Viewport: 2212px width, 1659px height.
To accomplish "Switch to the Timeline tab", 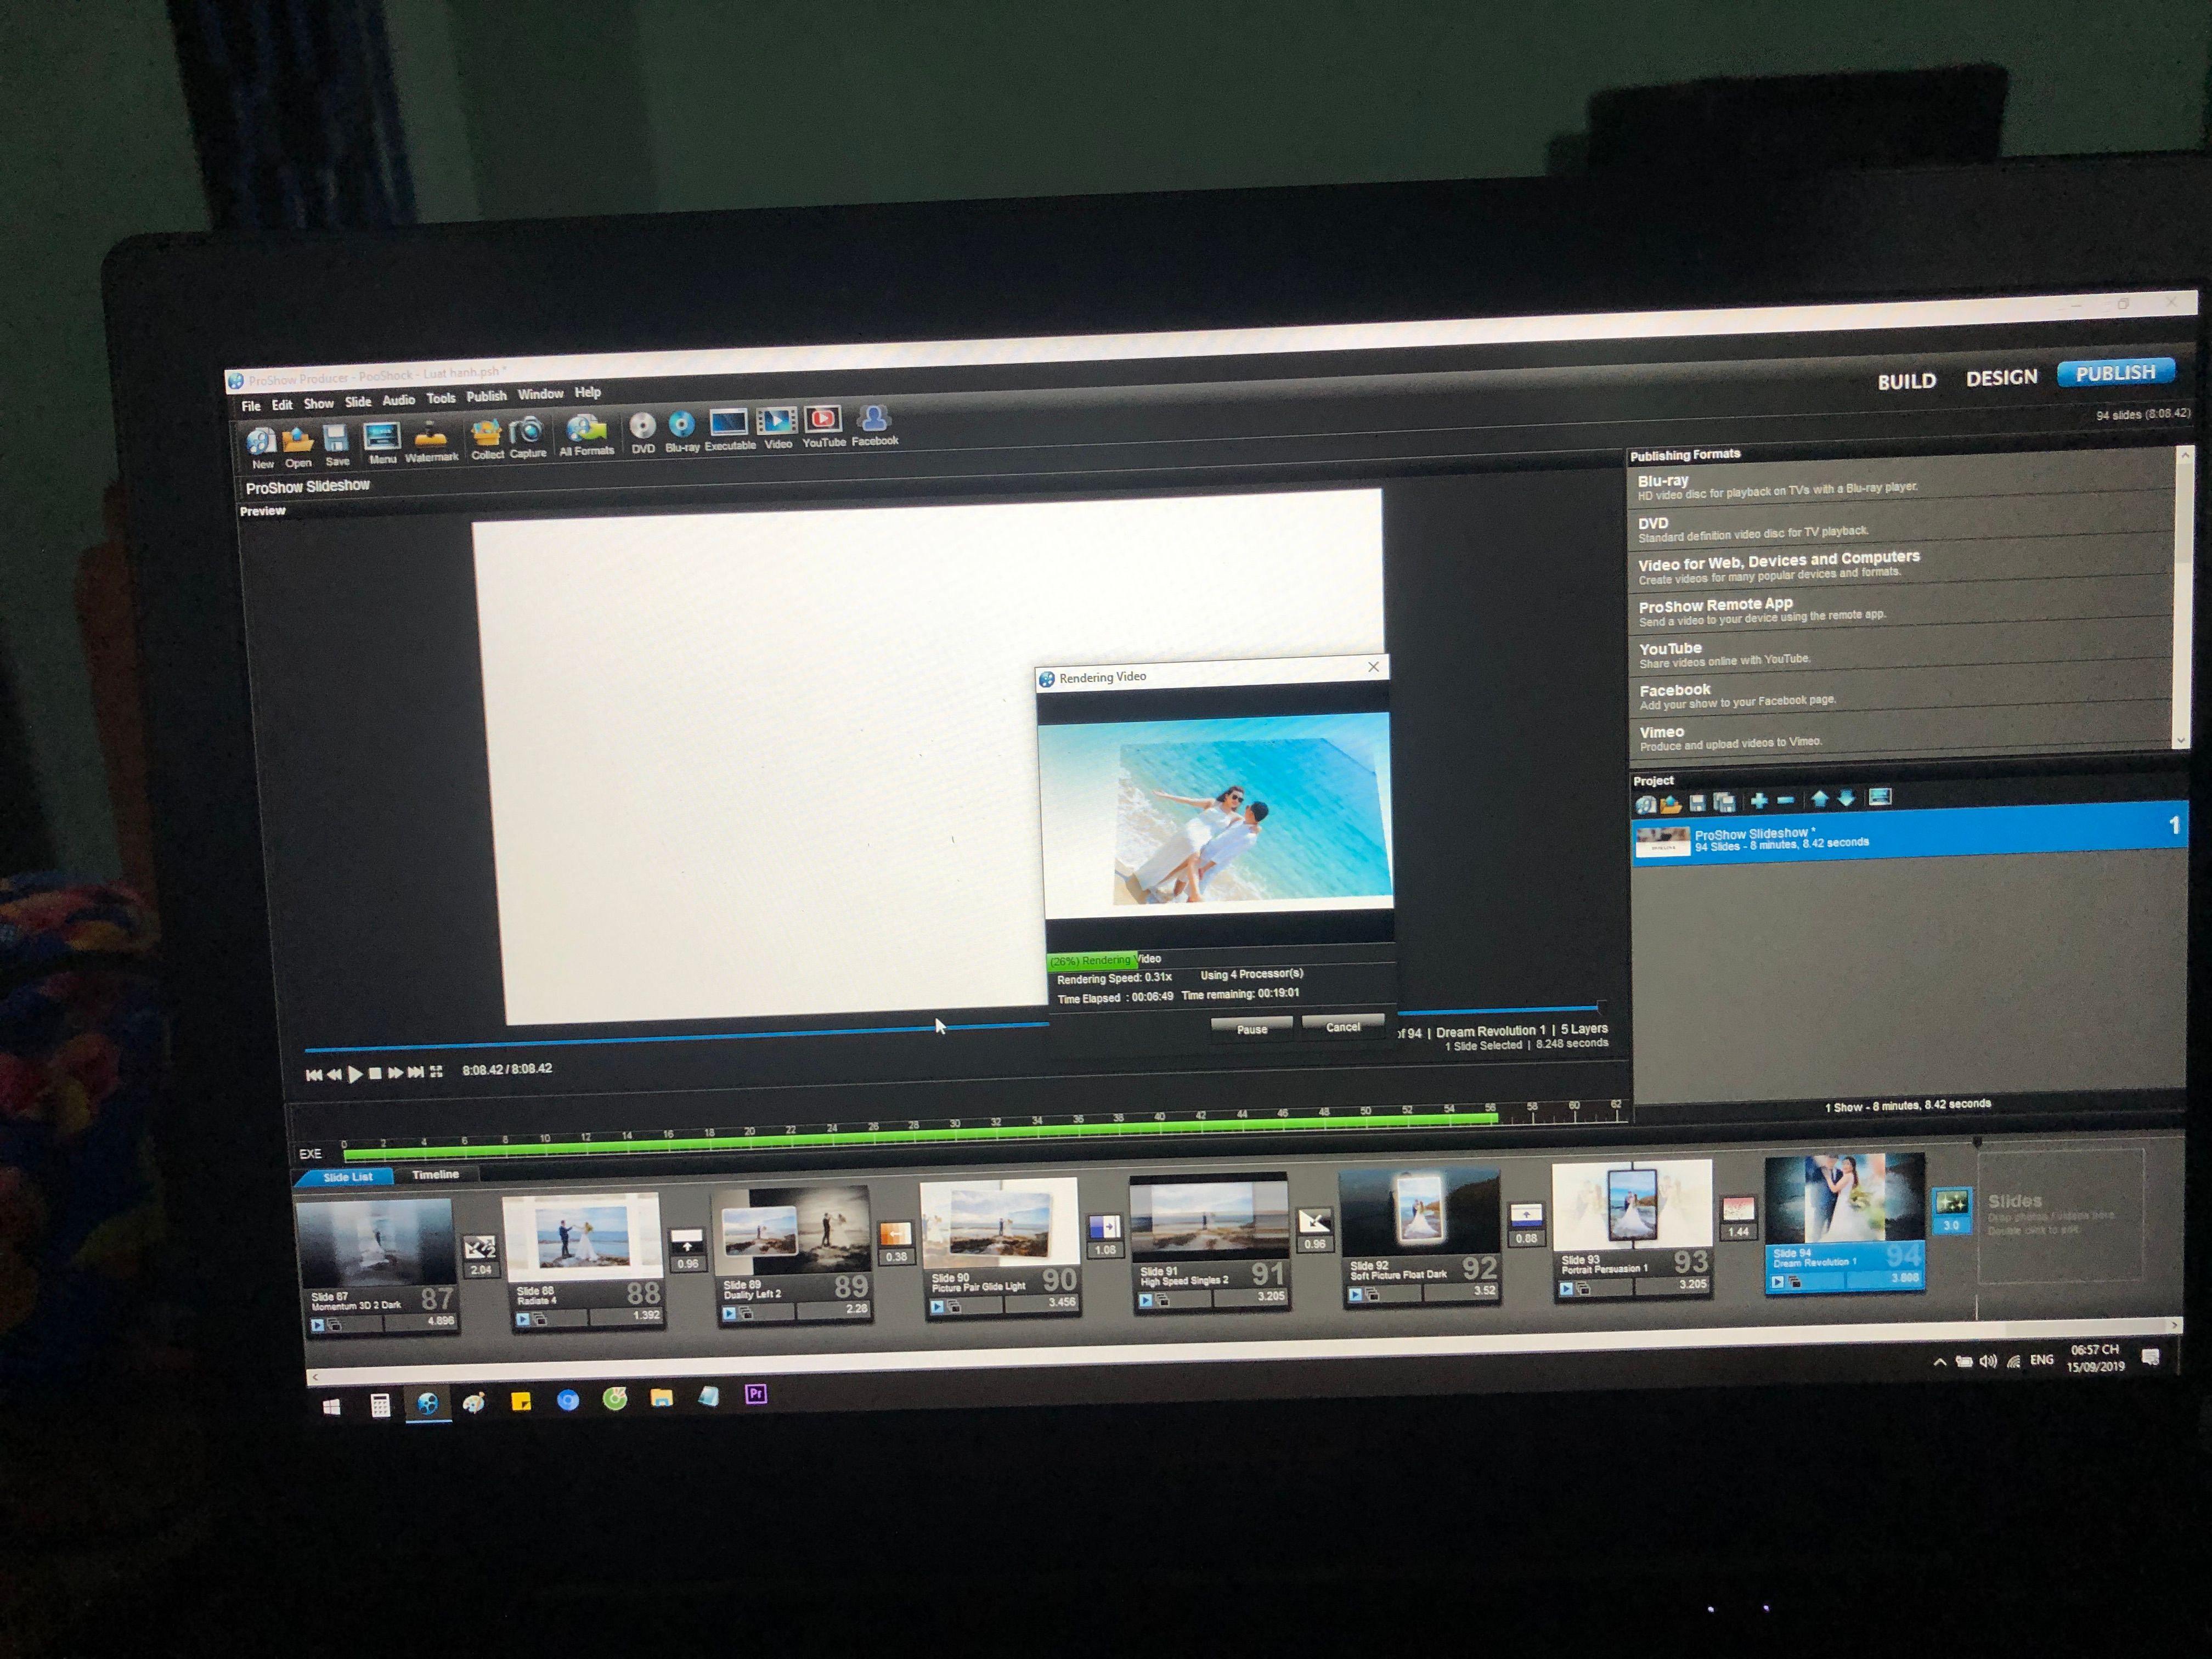I will click(435, 1174).
